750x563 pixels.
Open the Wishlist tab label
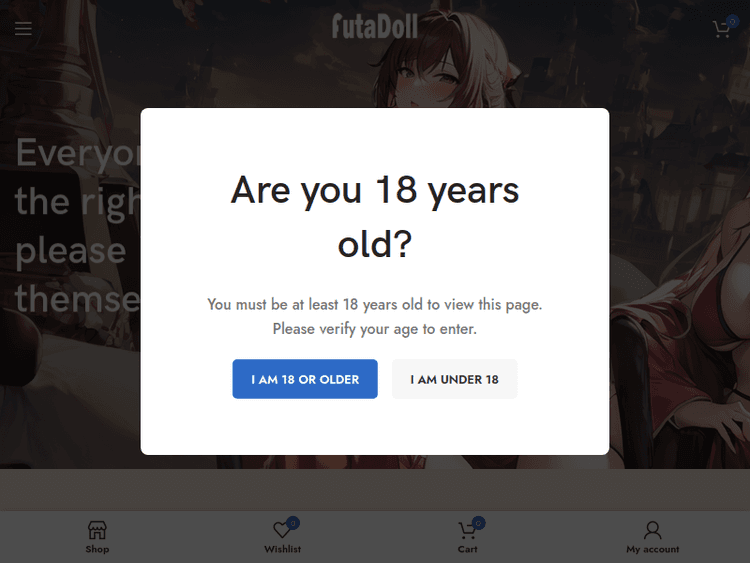(282, 549)
